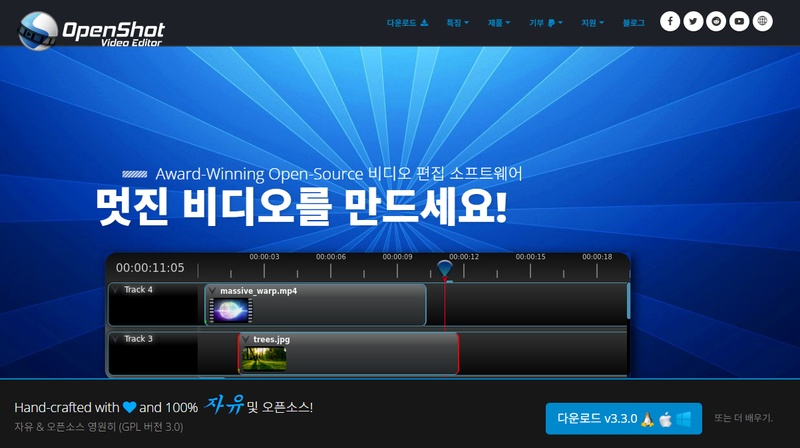Click the 00:00:03 ruler time label
The width and height of the screenshot is (800, 448).
tap(264, 257)
